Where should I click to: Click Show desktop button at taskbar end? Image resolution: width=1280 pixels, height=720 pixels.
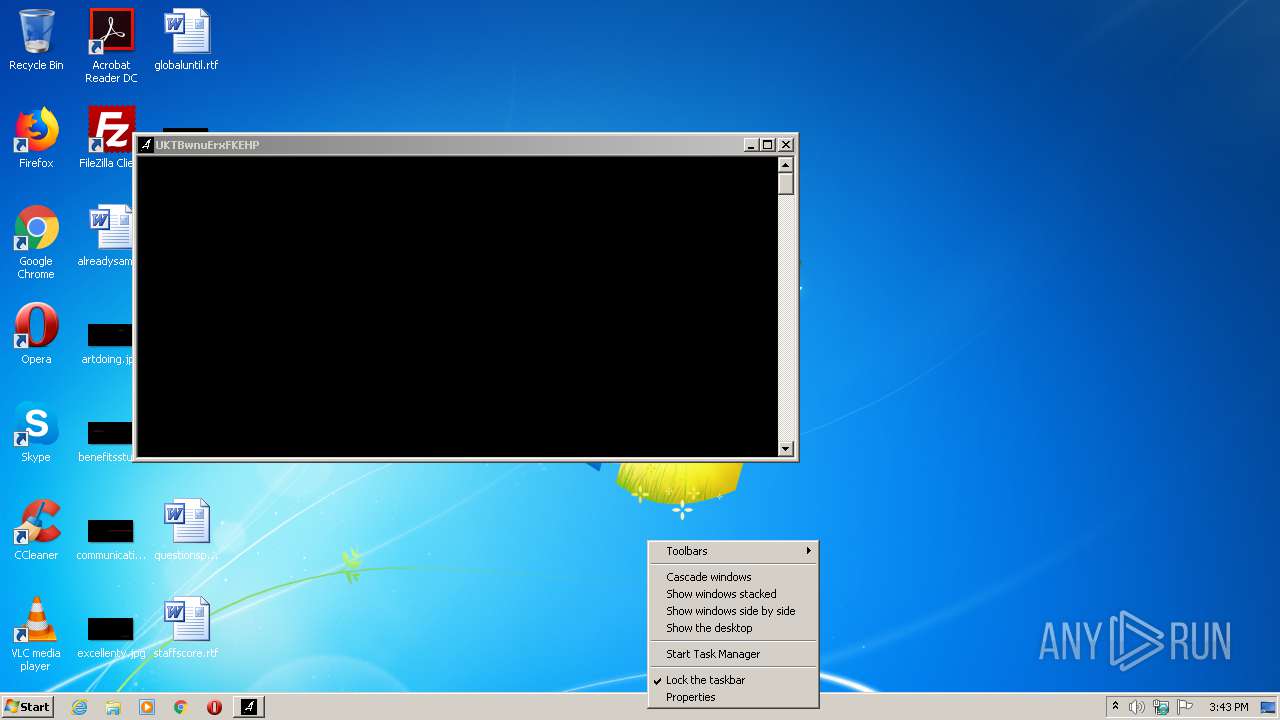(x=1269, y=707)
